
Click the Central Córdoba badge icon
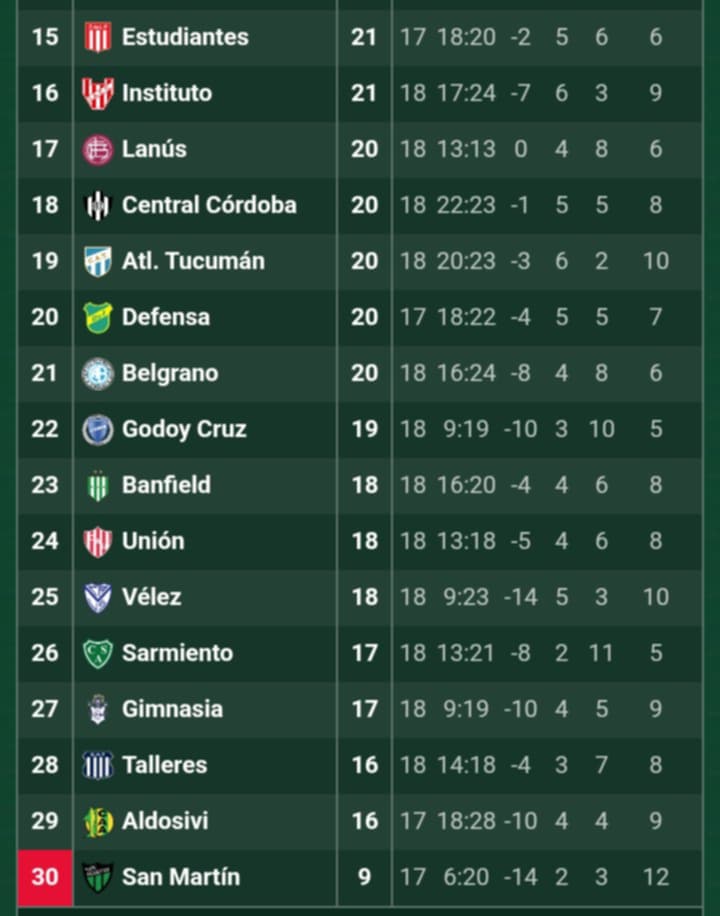coord(97,205)
